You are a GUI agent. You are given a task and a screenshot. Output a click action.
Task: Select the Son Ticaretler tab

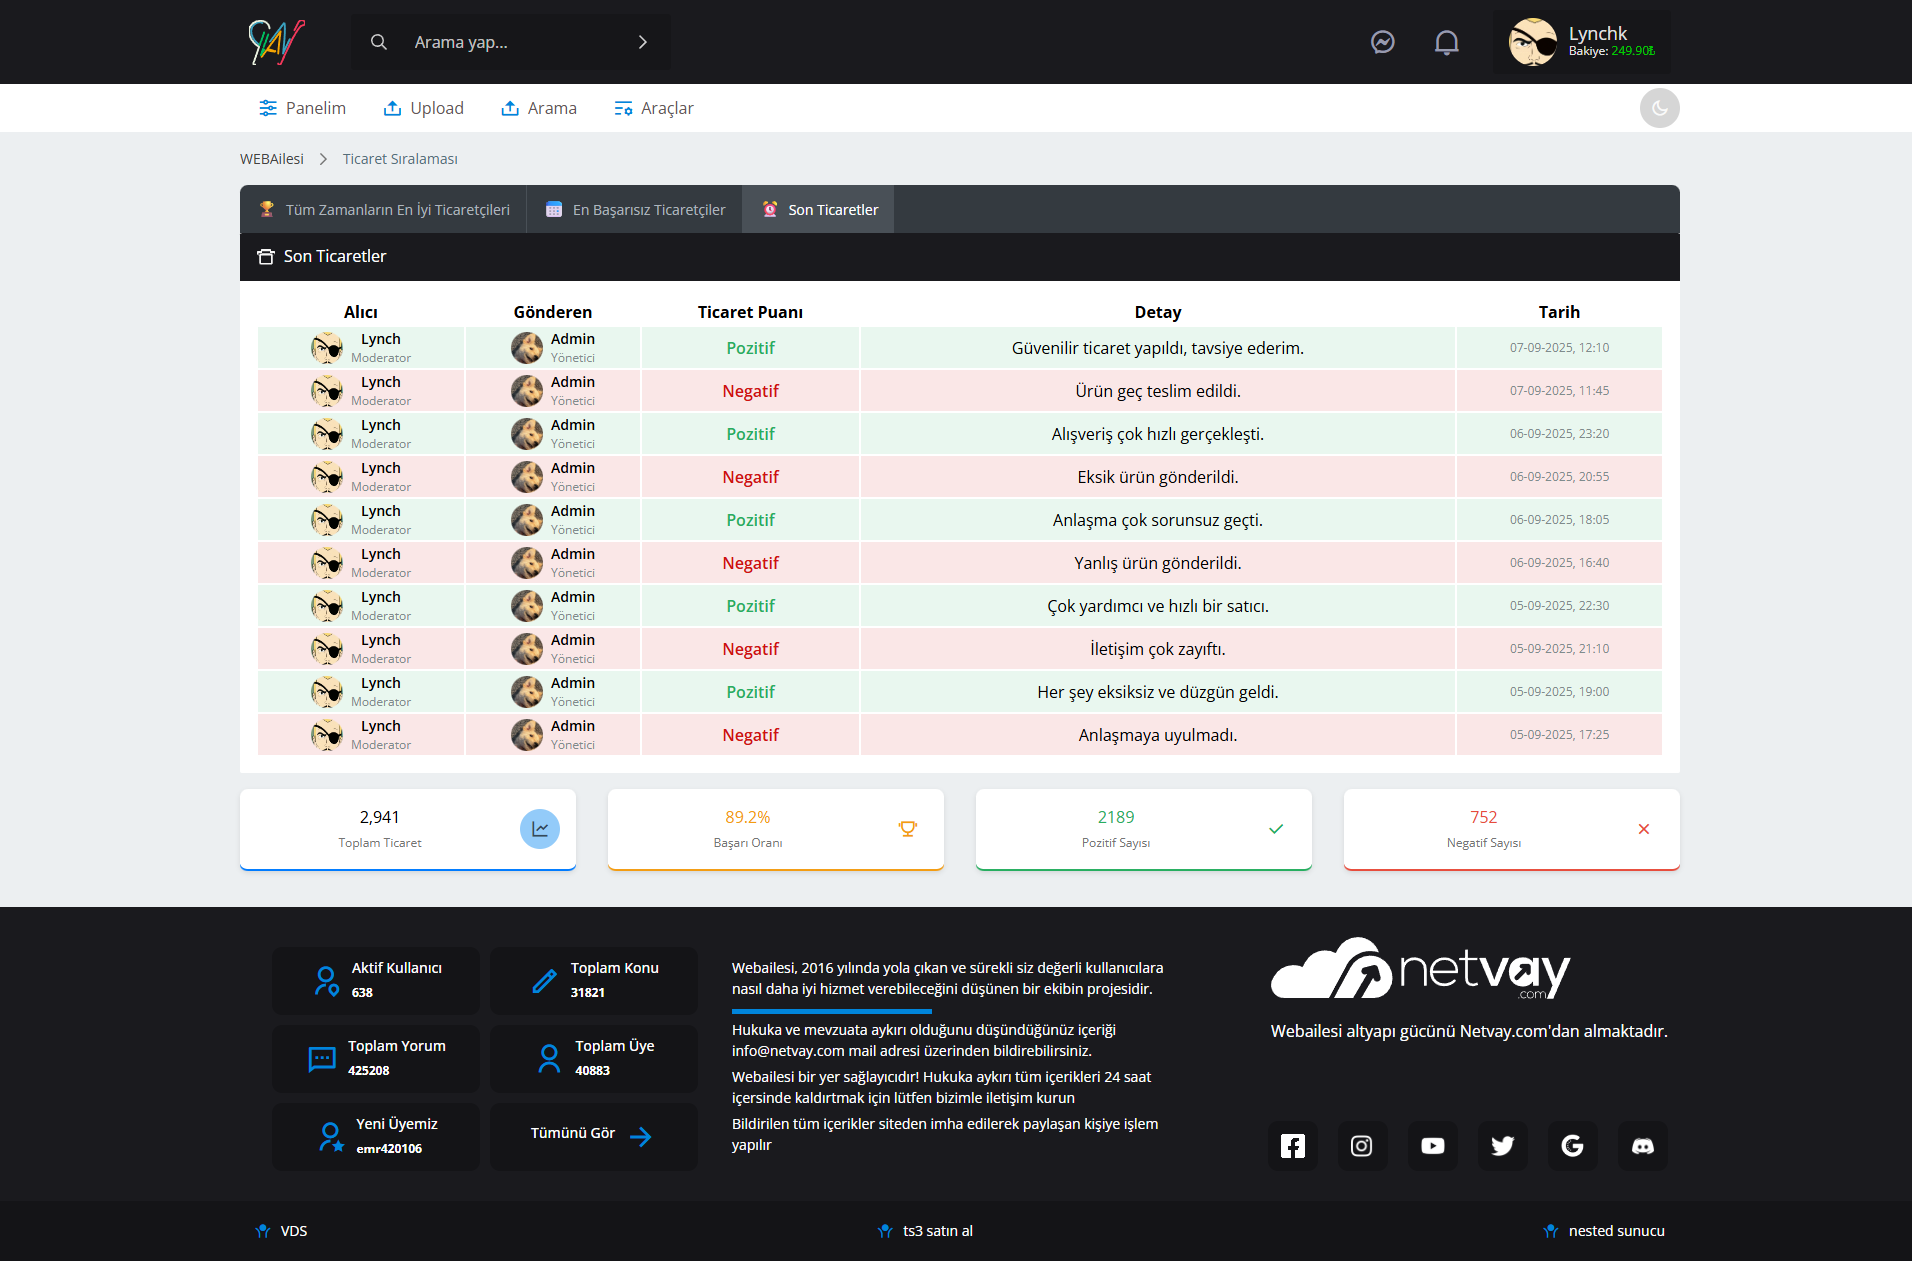[819, 209]
